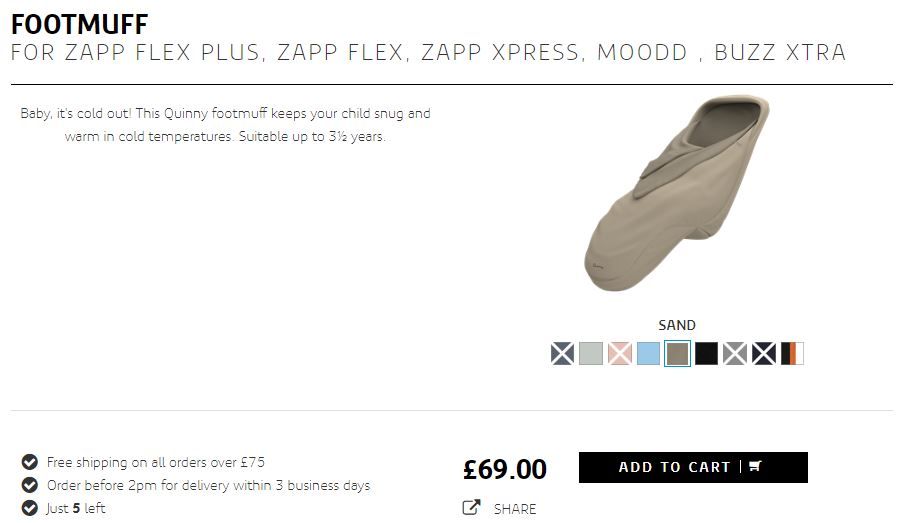
Task: Click the £69.00 price text
Action: (x=505, y=469)
